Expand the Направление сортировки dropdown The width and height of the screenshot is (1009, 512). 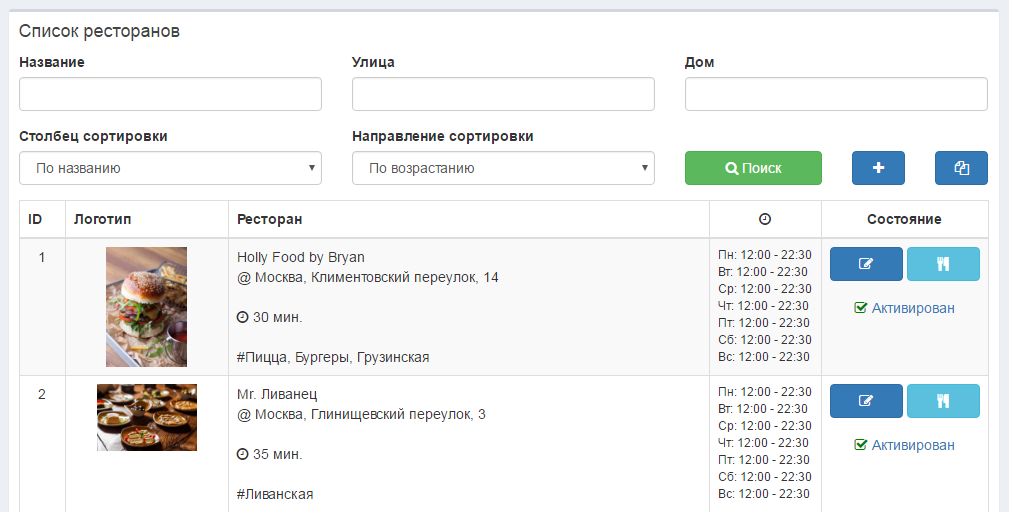(x=503, y=168)
